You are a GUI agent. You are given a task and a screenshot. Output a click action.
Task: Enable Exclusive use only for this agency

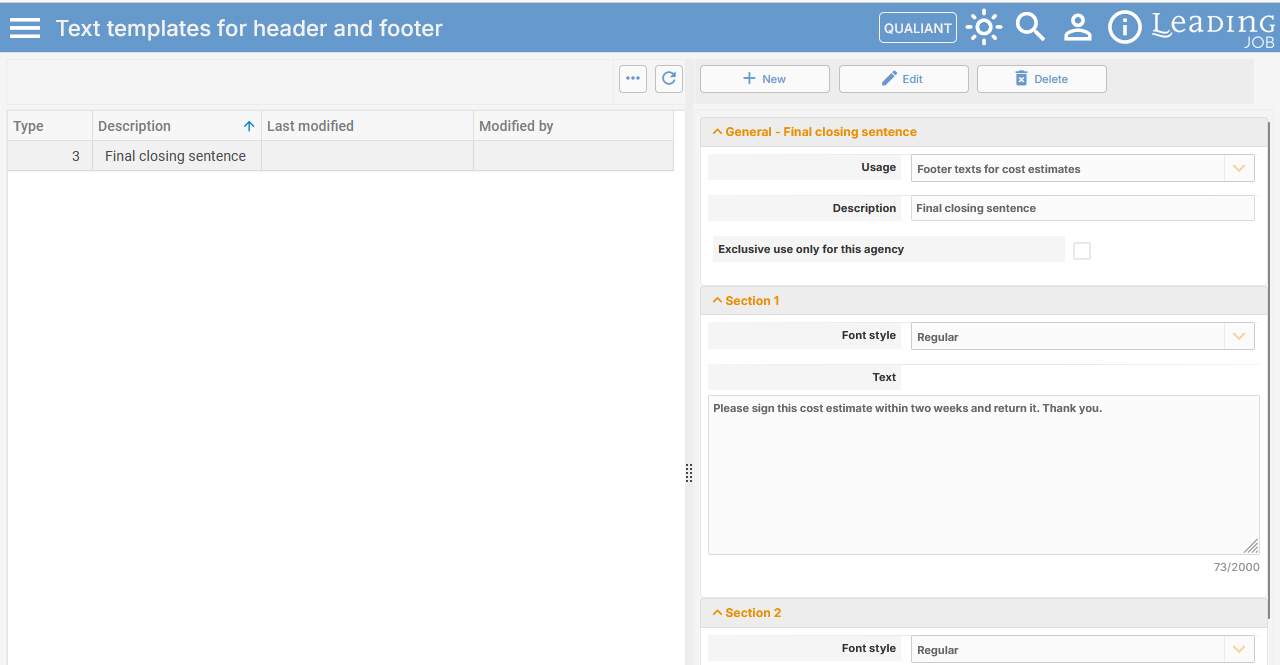point(1082,251)
